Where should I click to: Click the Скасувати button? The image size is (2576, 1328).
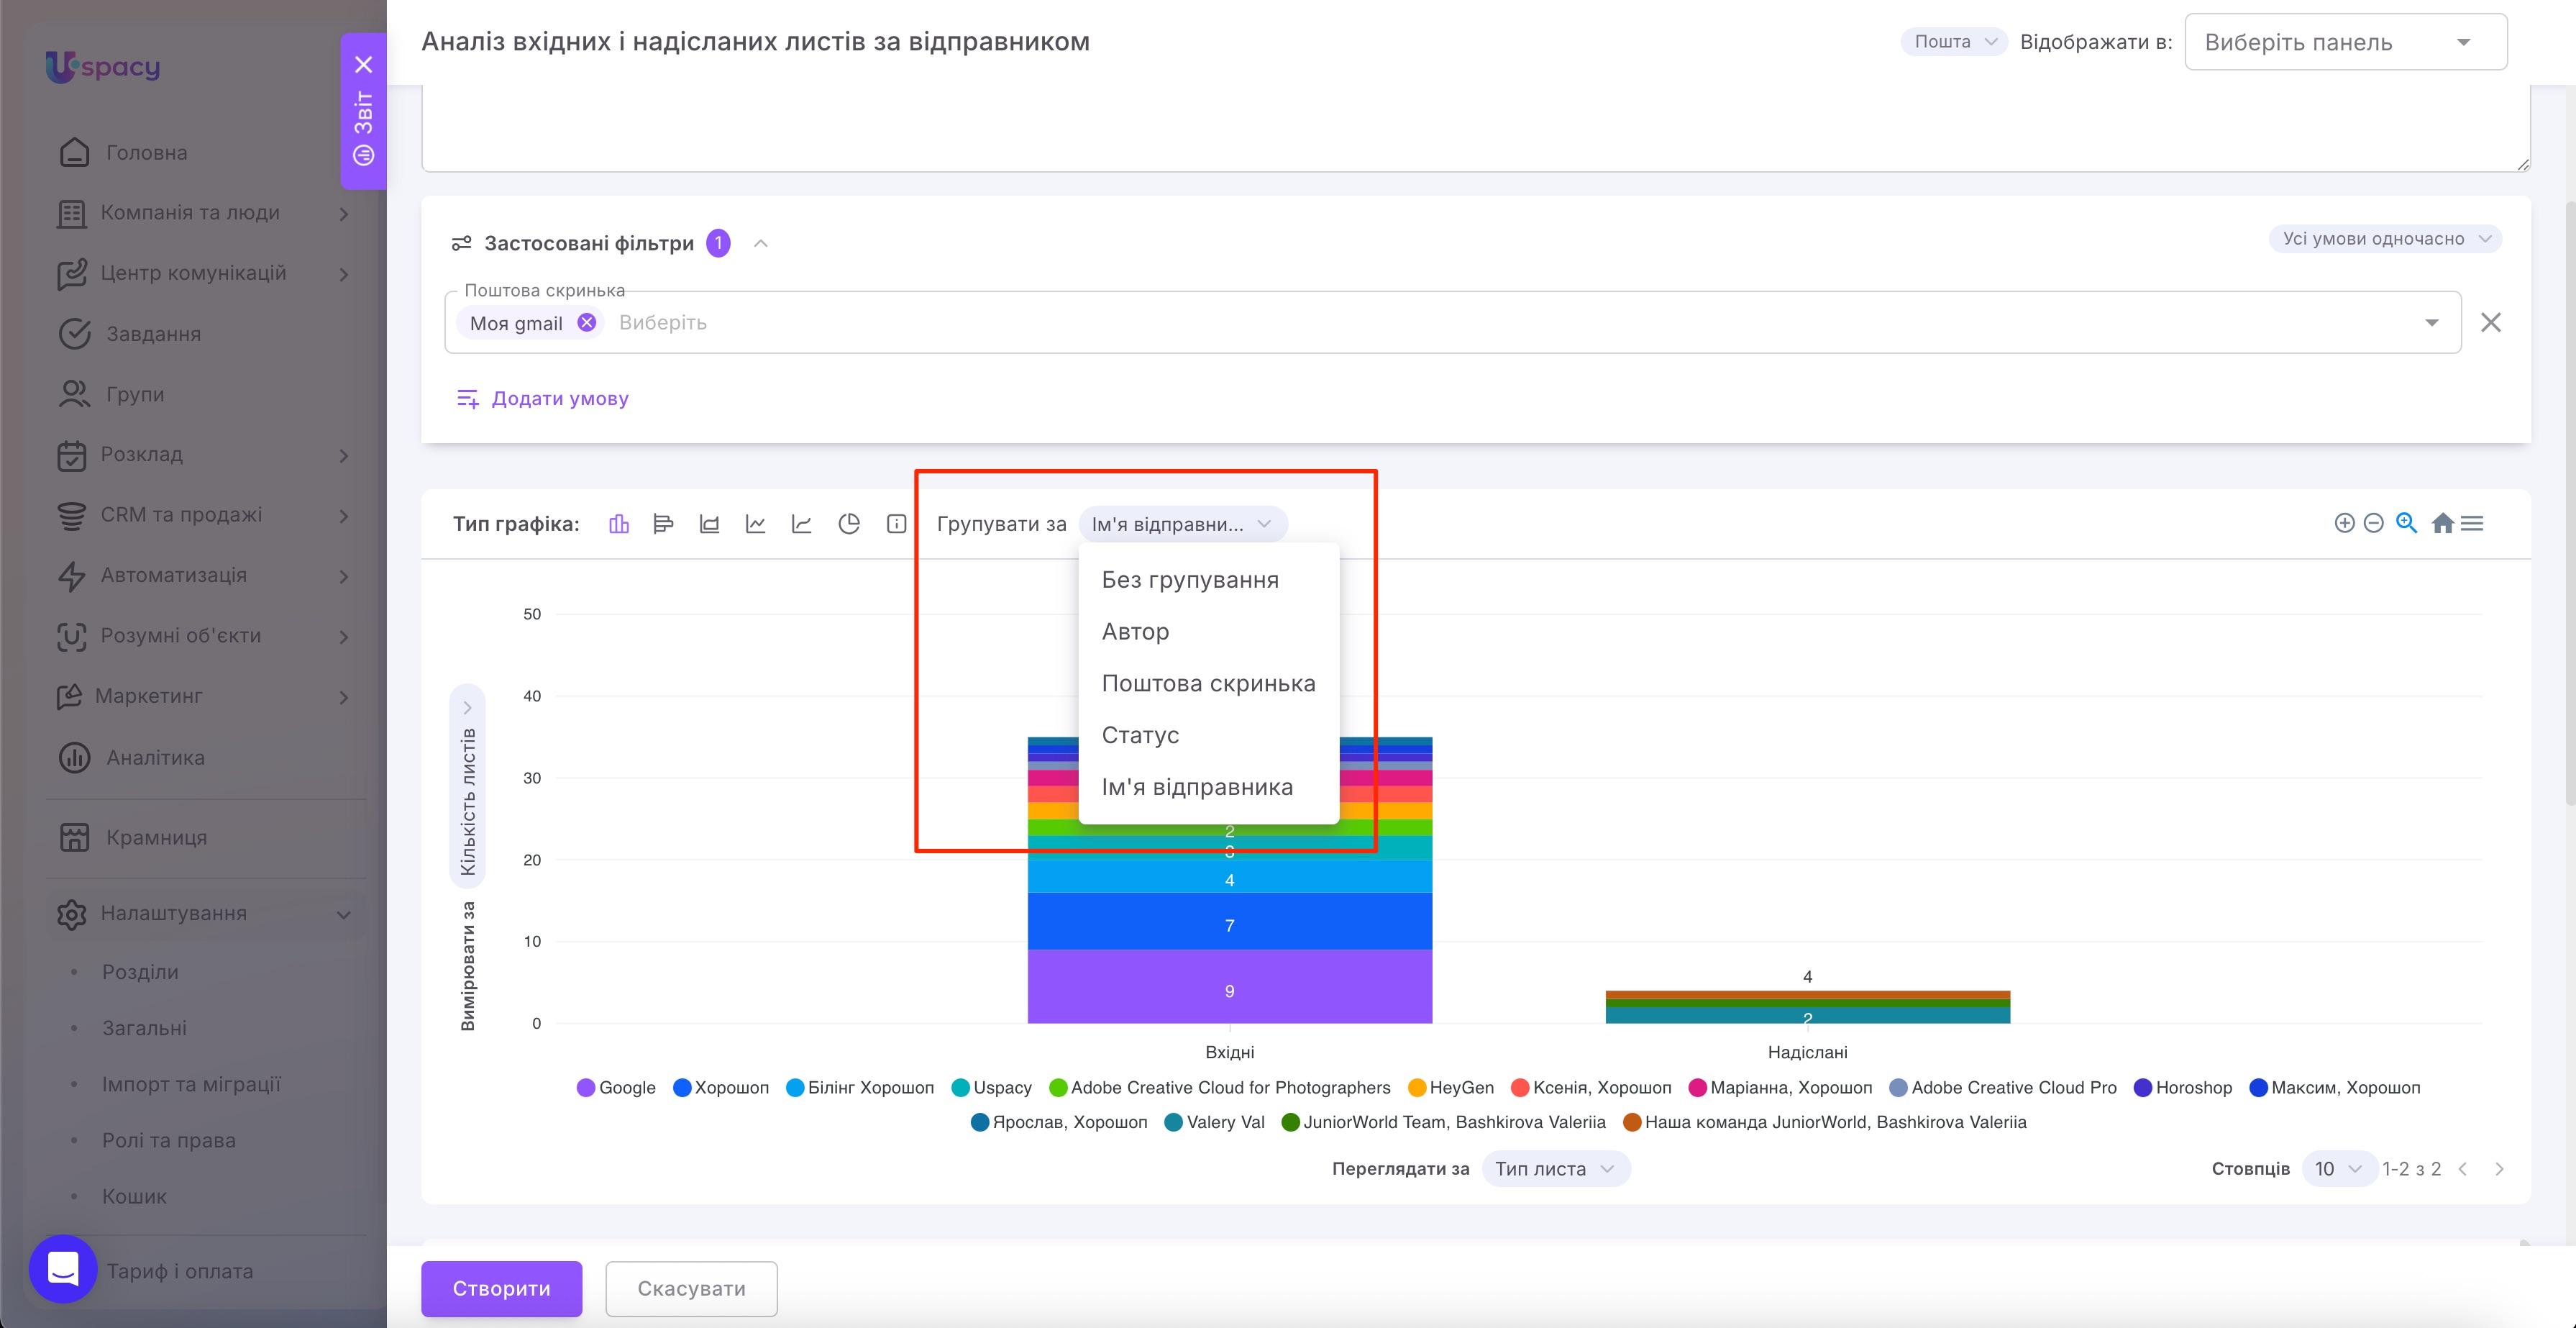691,1288
